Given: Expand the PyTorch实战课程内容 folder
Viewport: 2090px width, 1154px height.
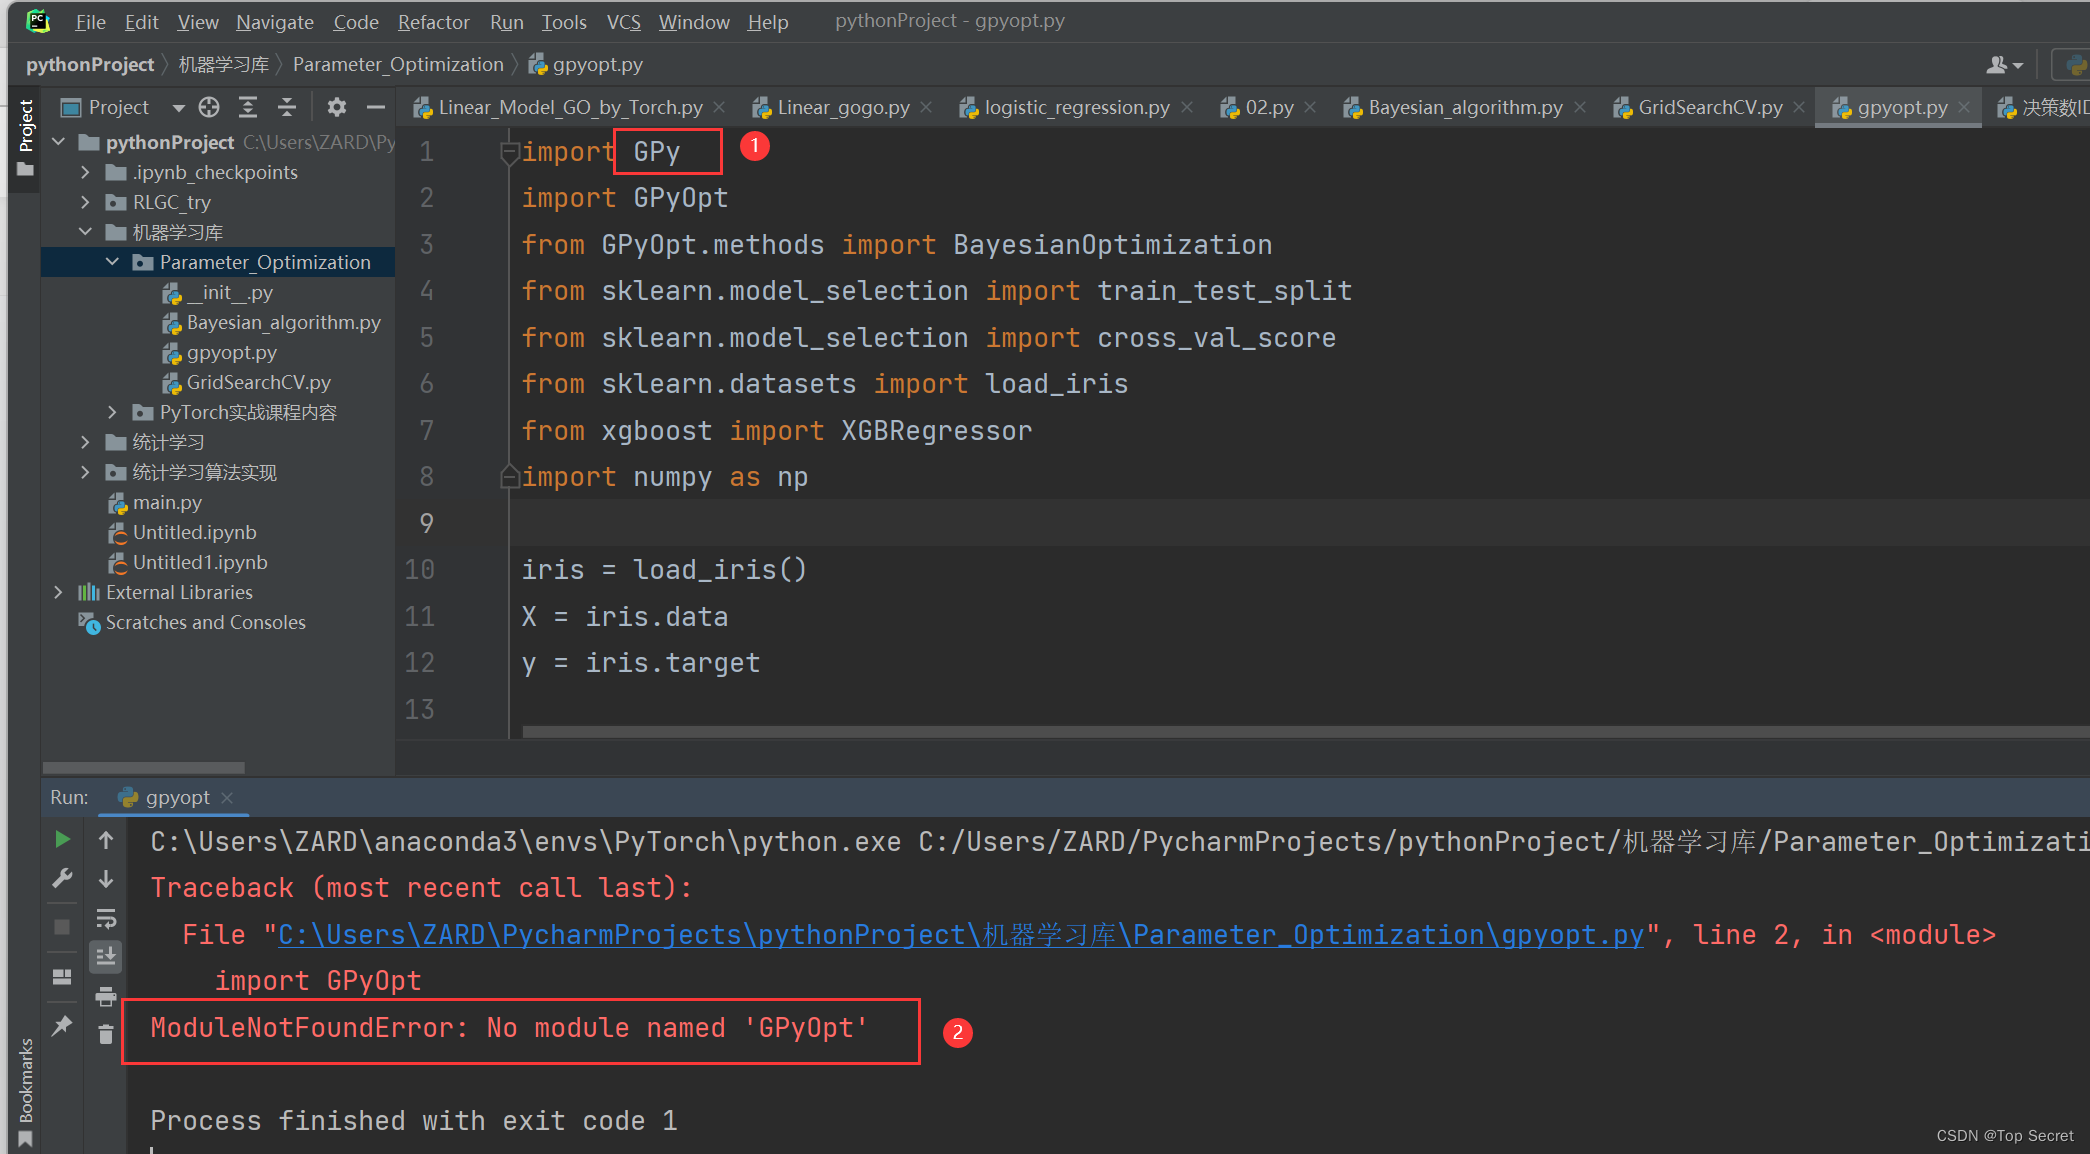Looking at the screenshot, I should [112, 412].
